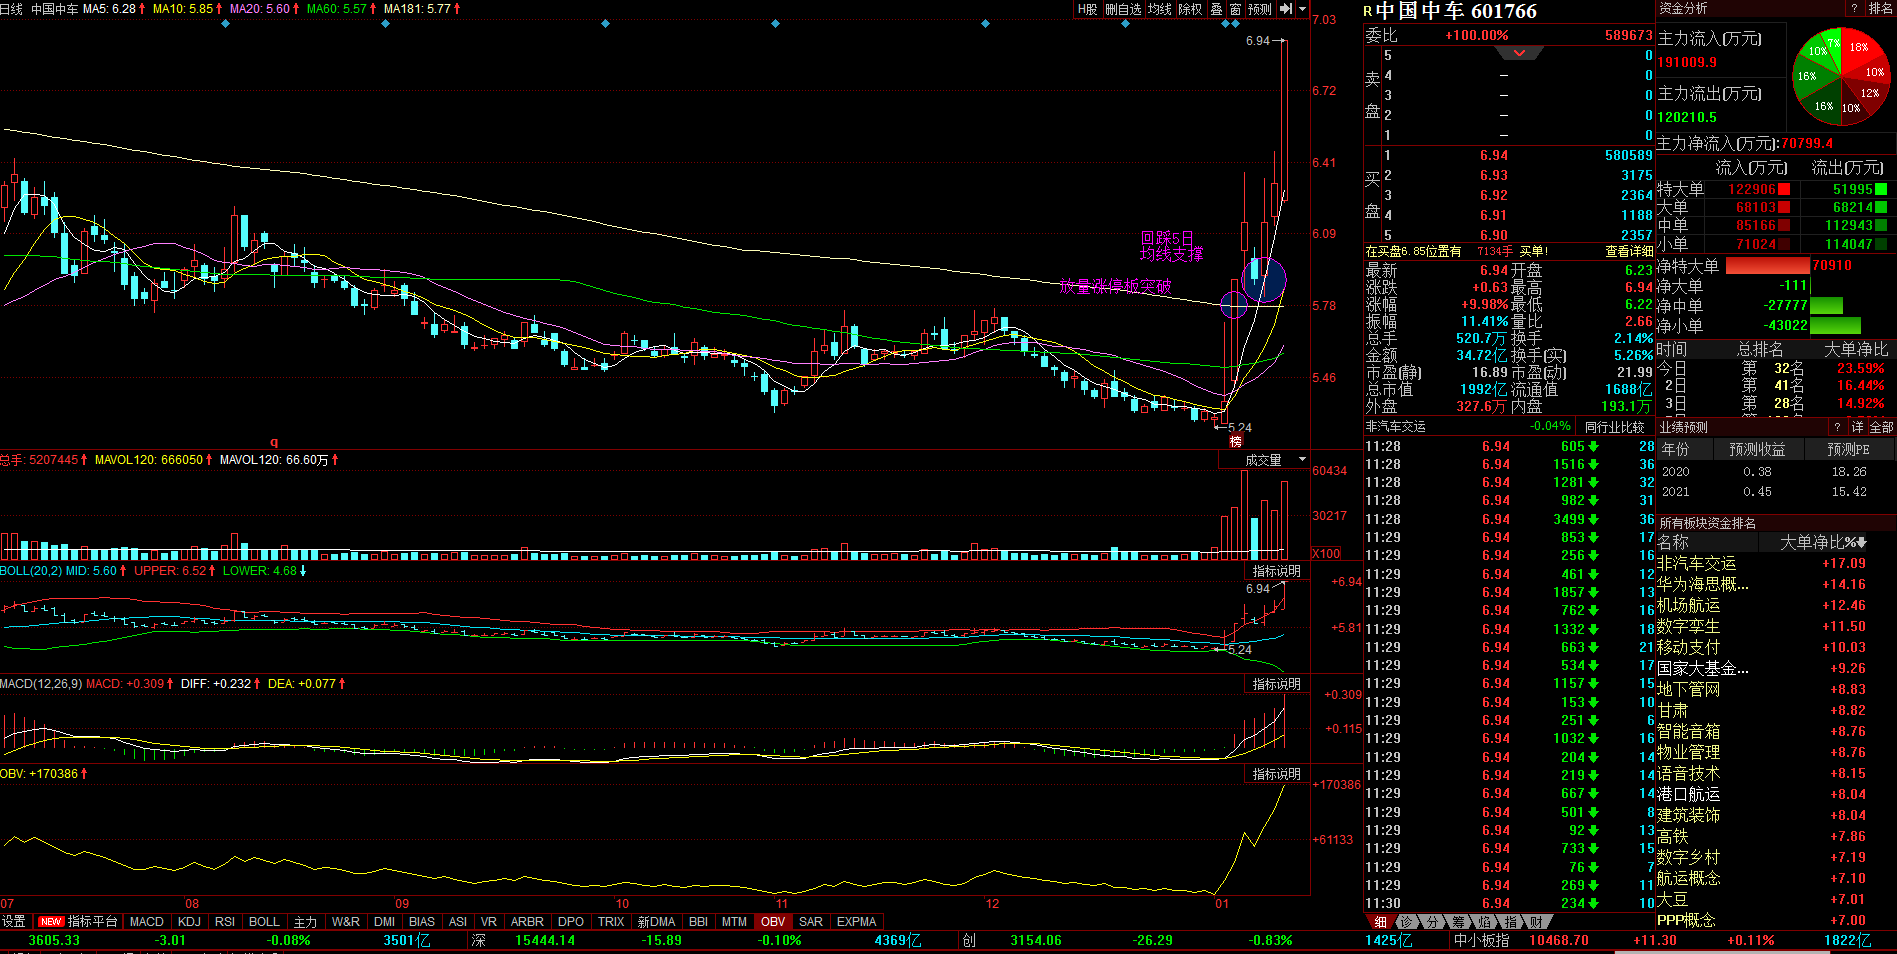Toggle the H股 button in chart toolbar
1897x954 pixels.
pos(1088,9)
